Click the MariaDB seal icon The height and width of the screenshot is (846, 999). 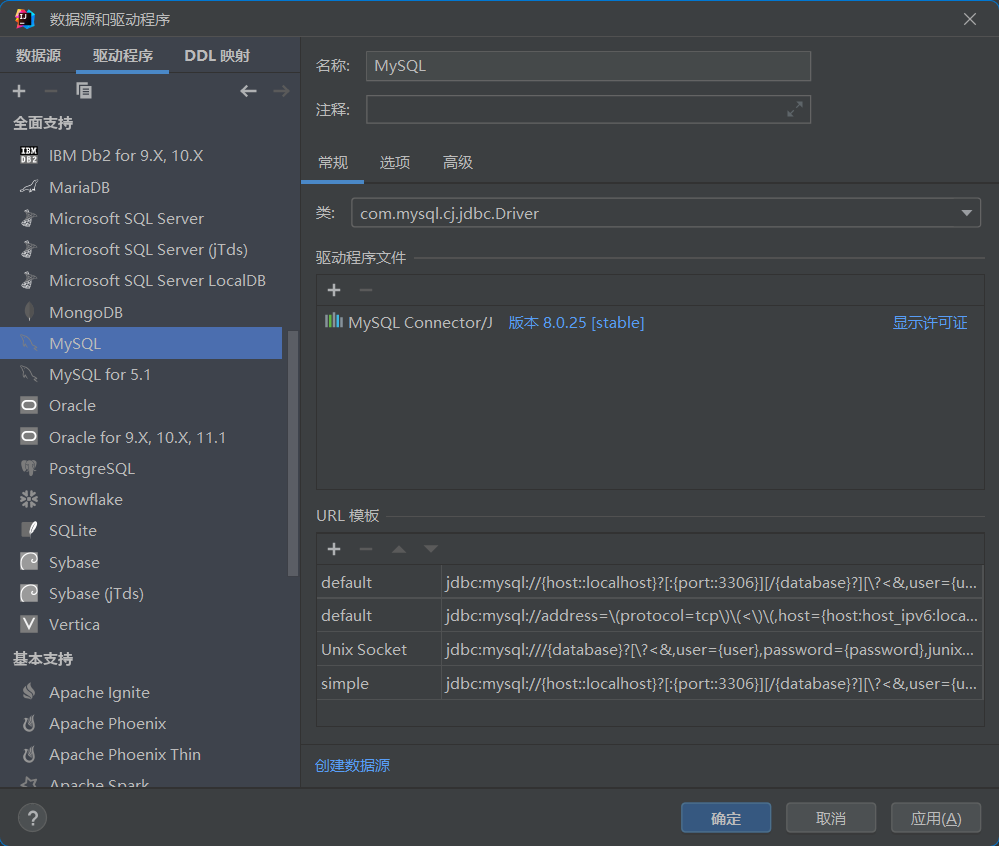tap(29, 187)
